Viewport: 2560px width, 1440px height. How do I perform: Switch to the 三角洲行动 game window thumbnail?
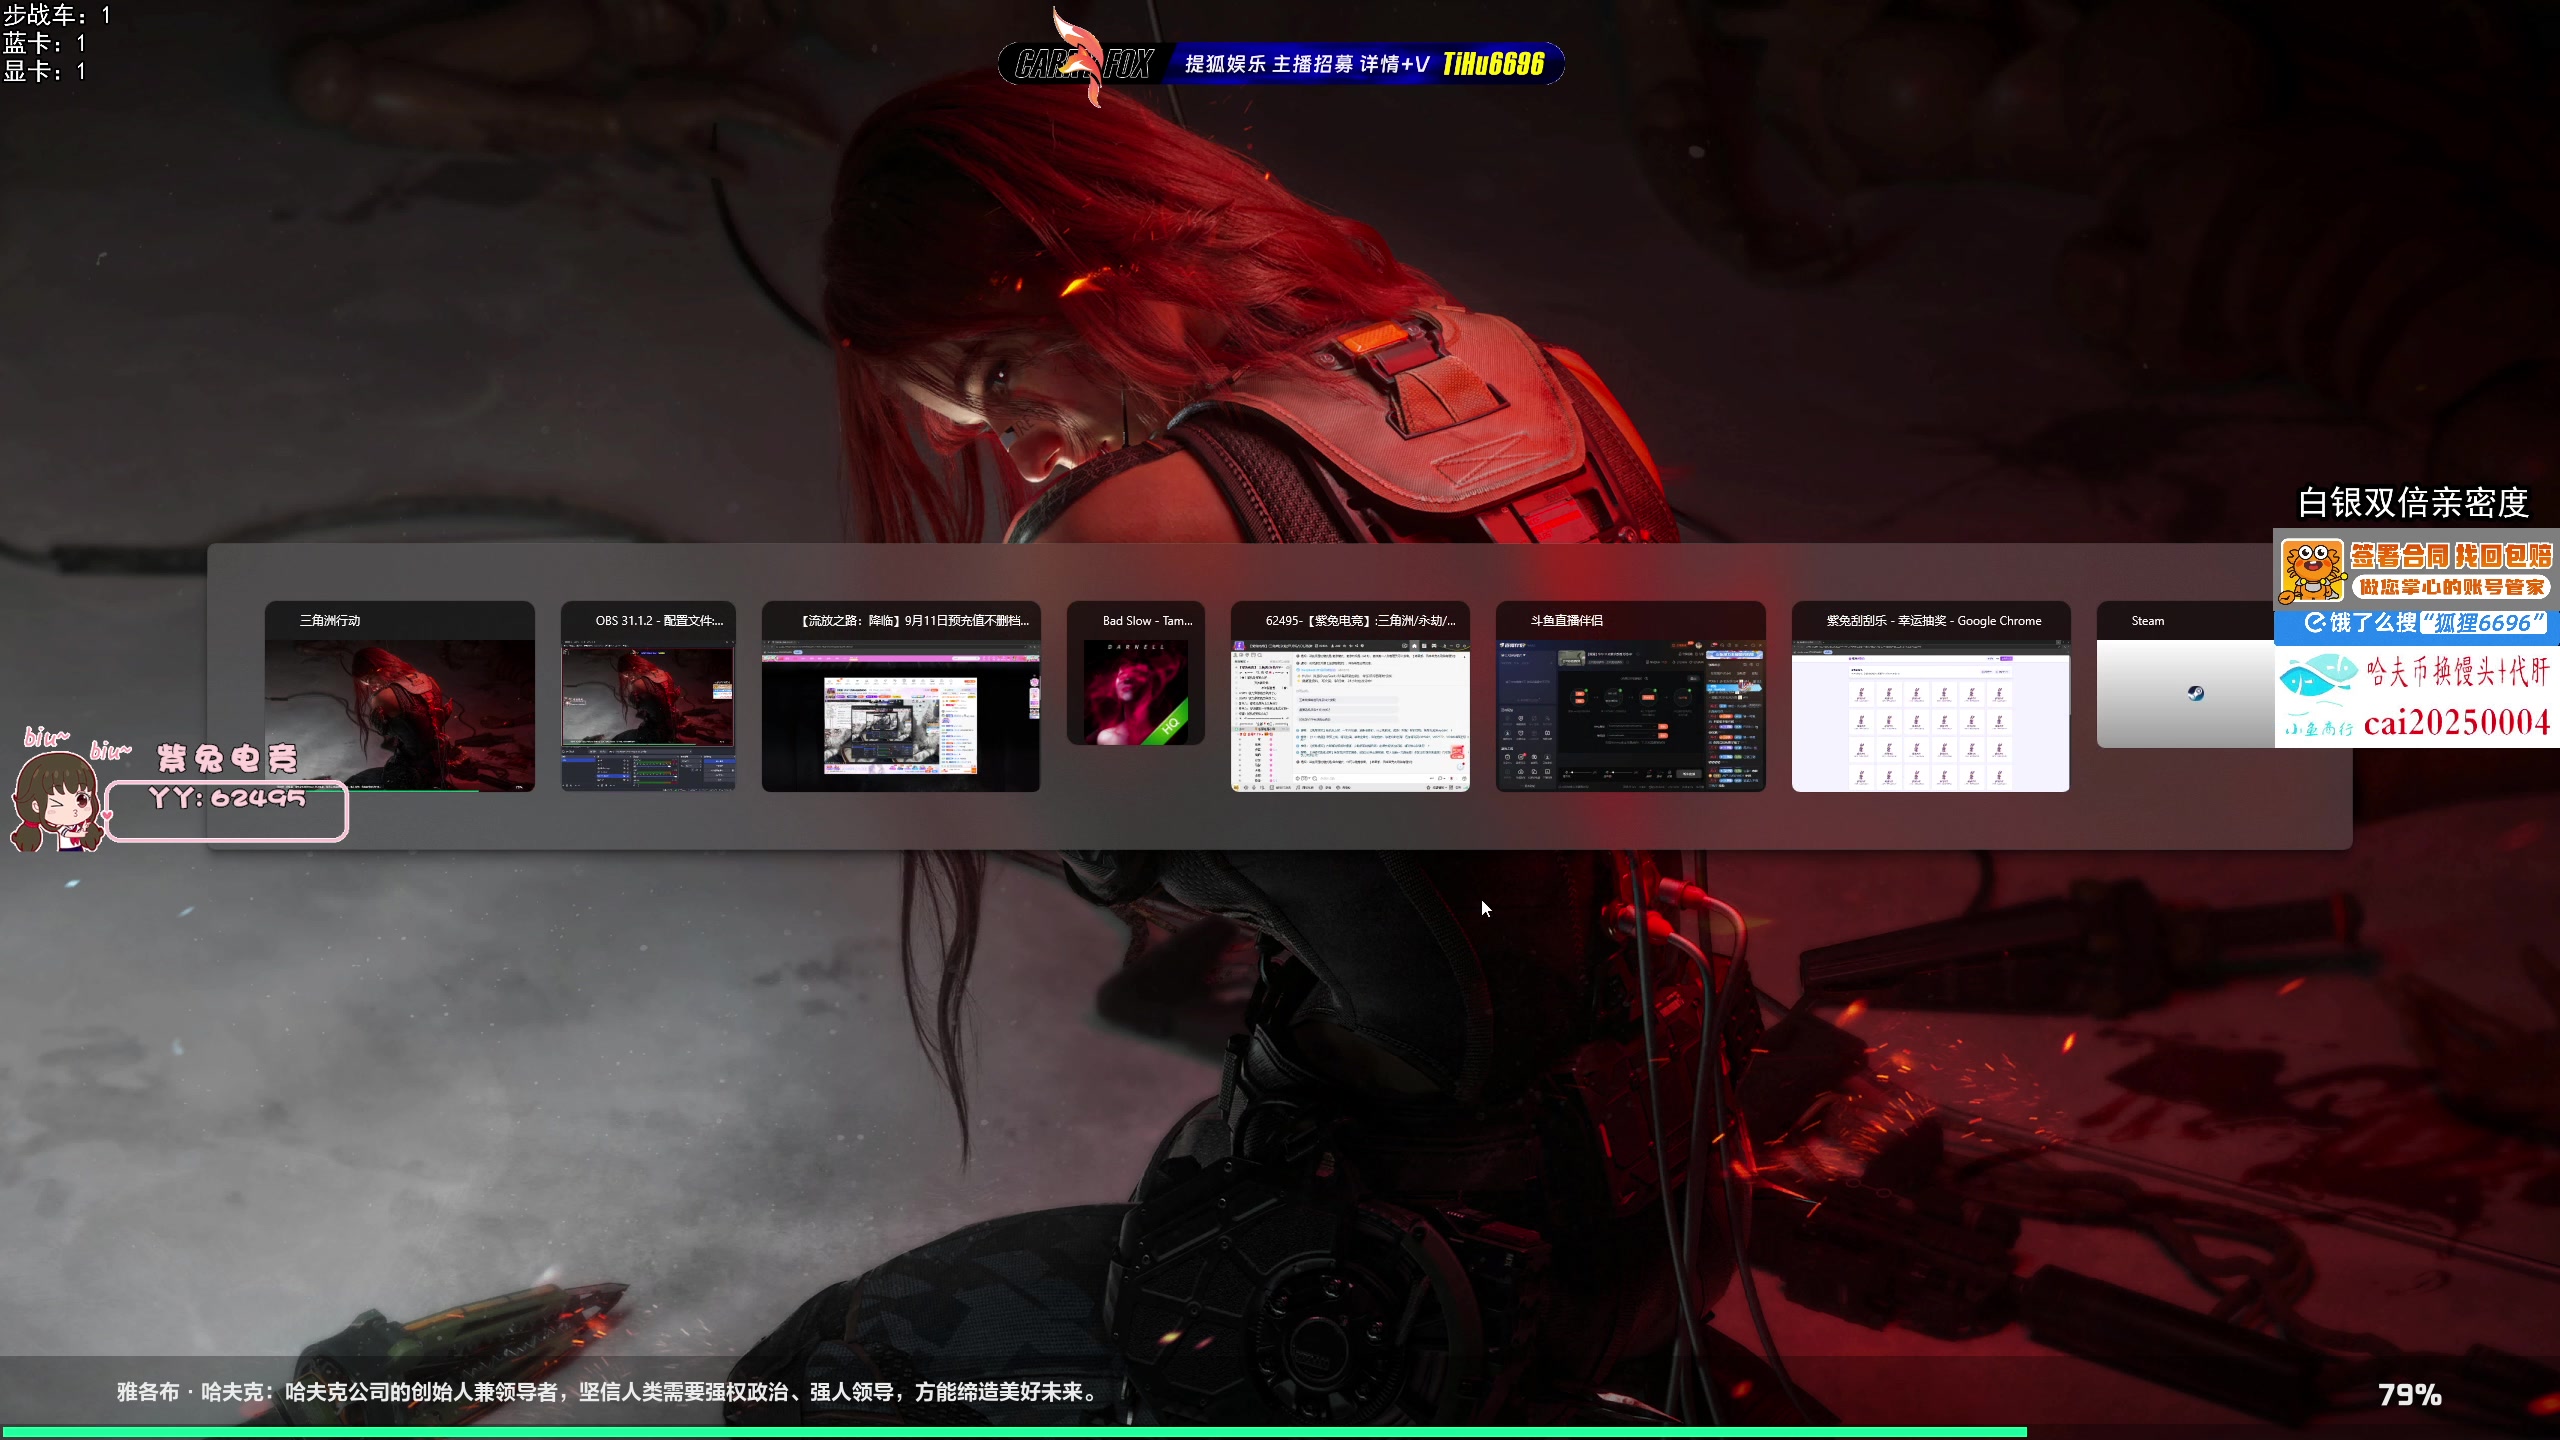[x=399, y=696]
